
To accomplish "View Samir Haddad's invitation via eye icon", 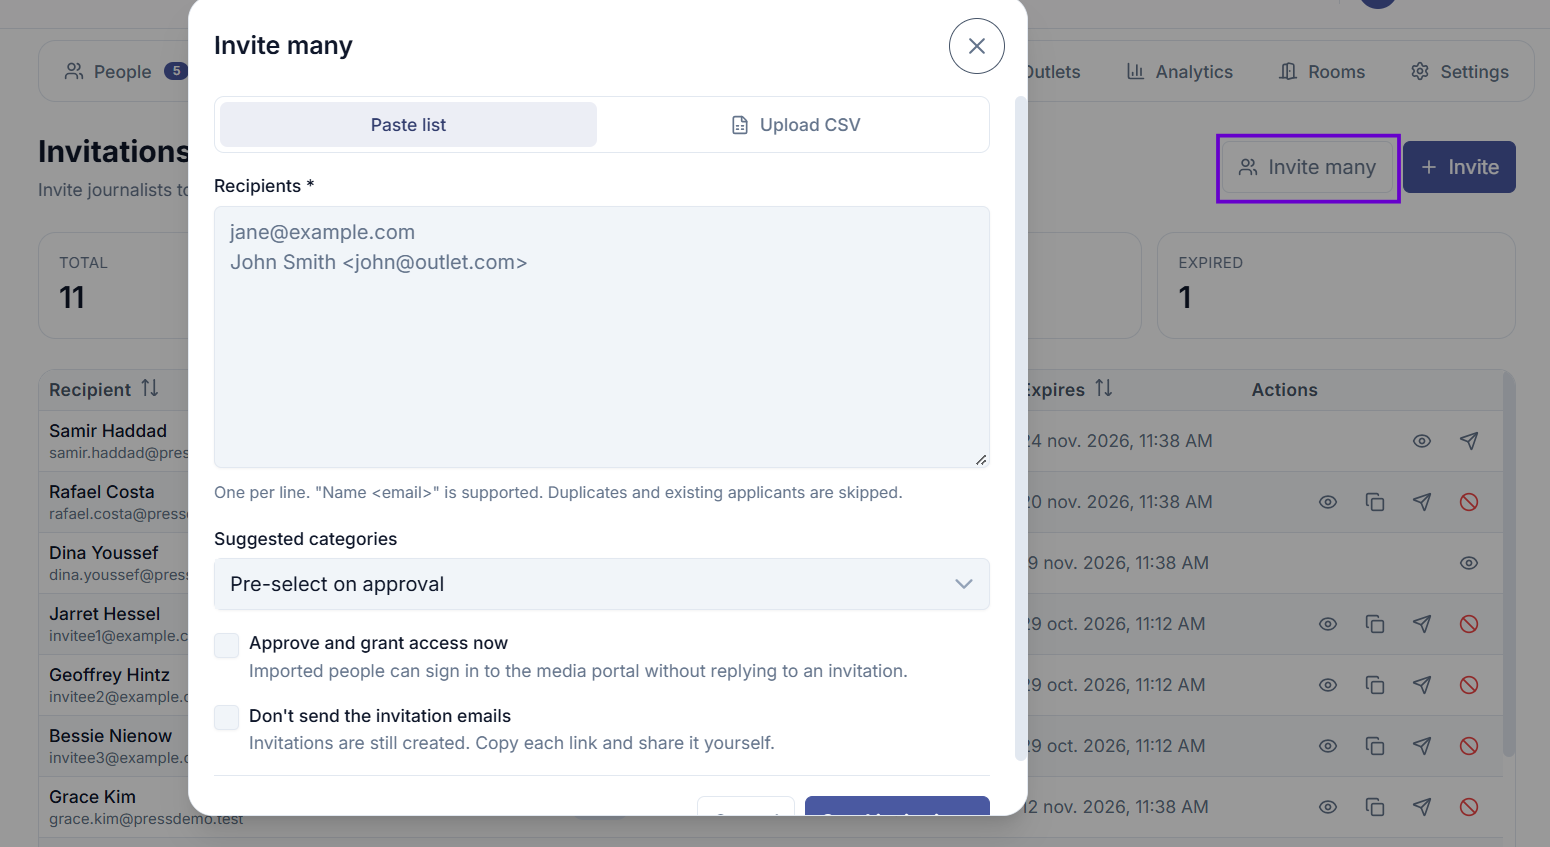I will pos(1422,441).
